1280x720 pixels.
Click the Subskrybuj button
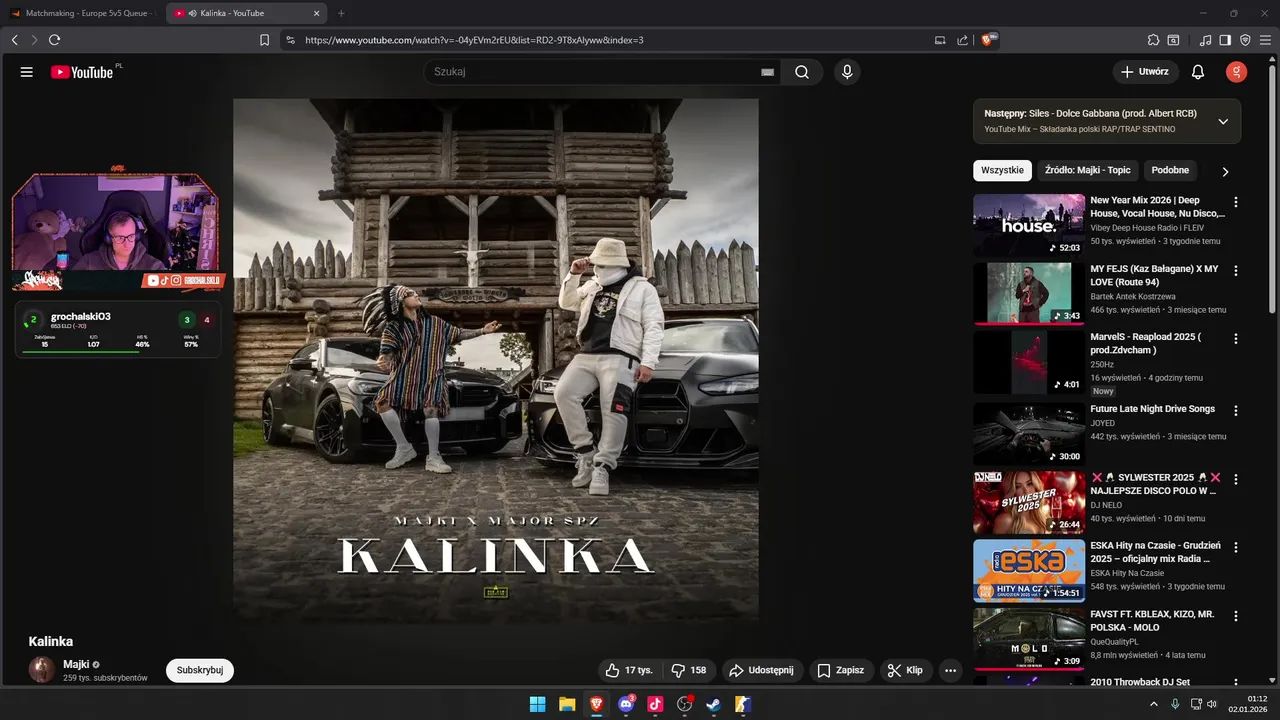[200, 670]
